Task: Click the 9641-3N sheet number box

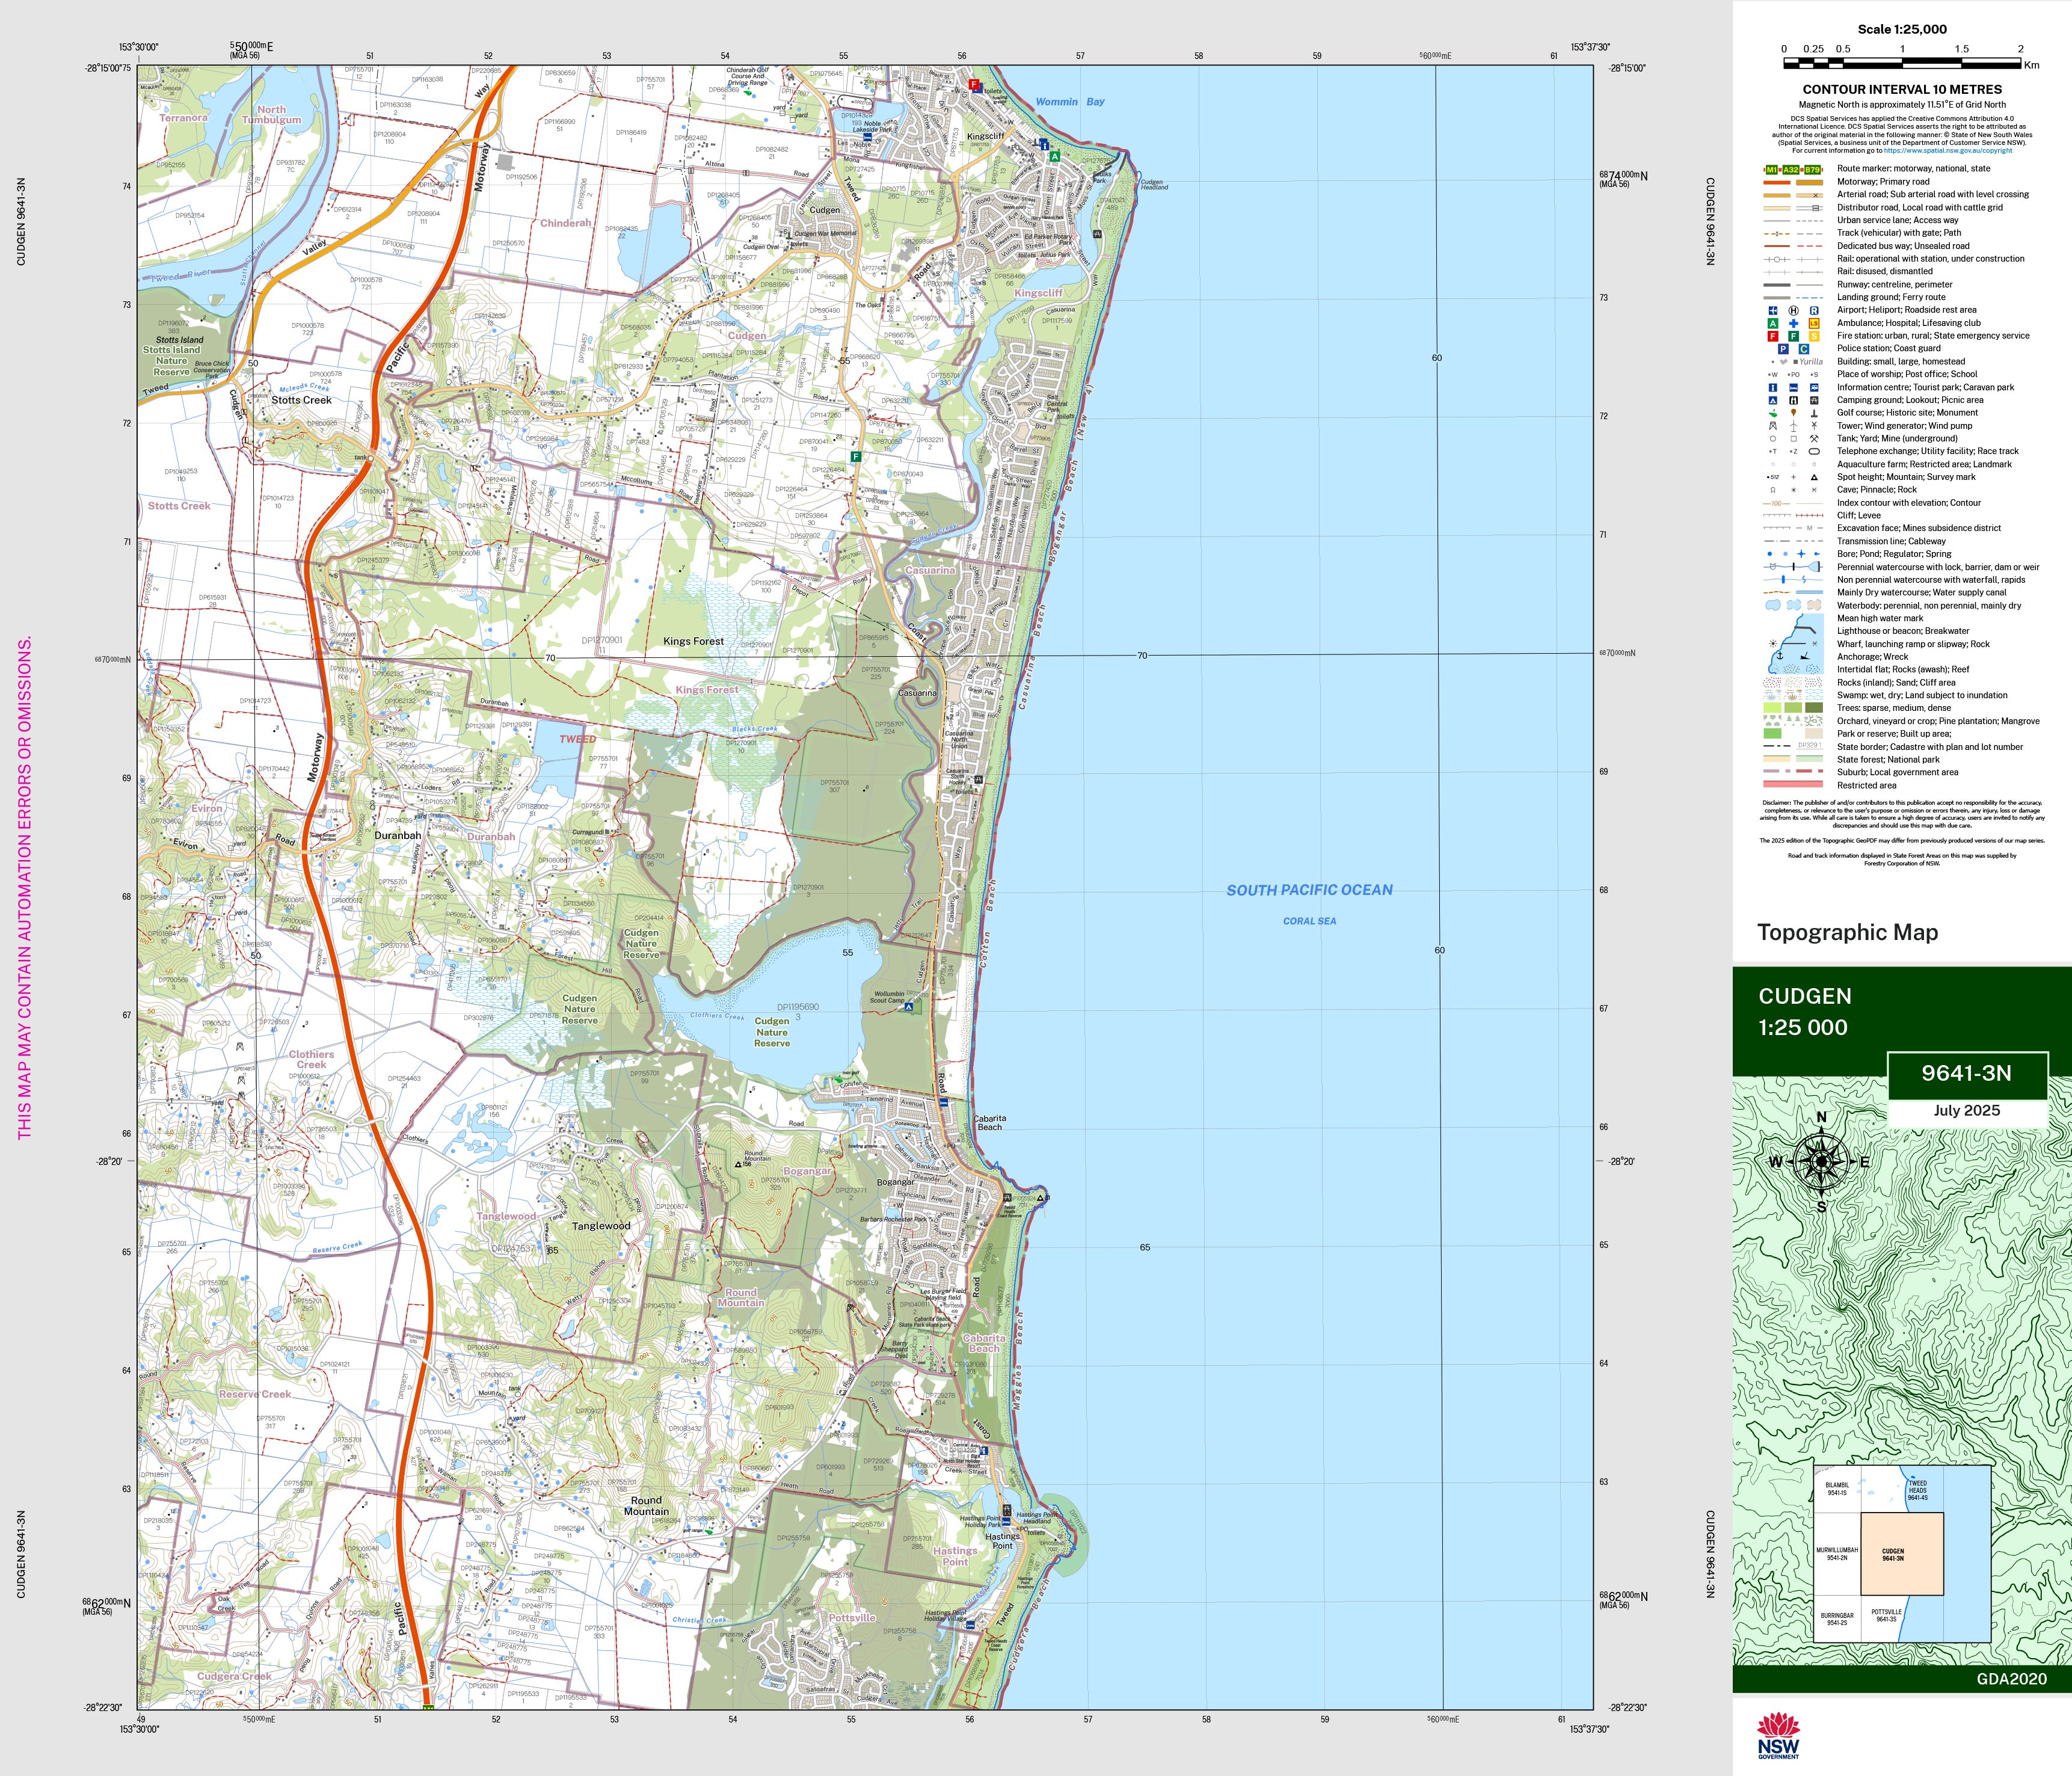Action: coord(1966,1073)
